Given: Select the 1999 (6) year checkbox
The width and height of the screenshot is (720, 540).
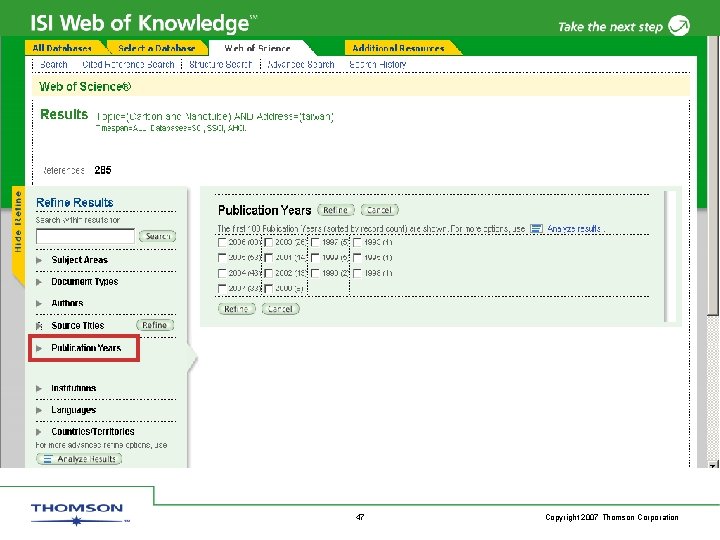Looking at the screenshot, I should pyautogui.click(x=315, y=258).
